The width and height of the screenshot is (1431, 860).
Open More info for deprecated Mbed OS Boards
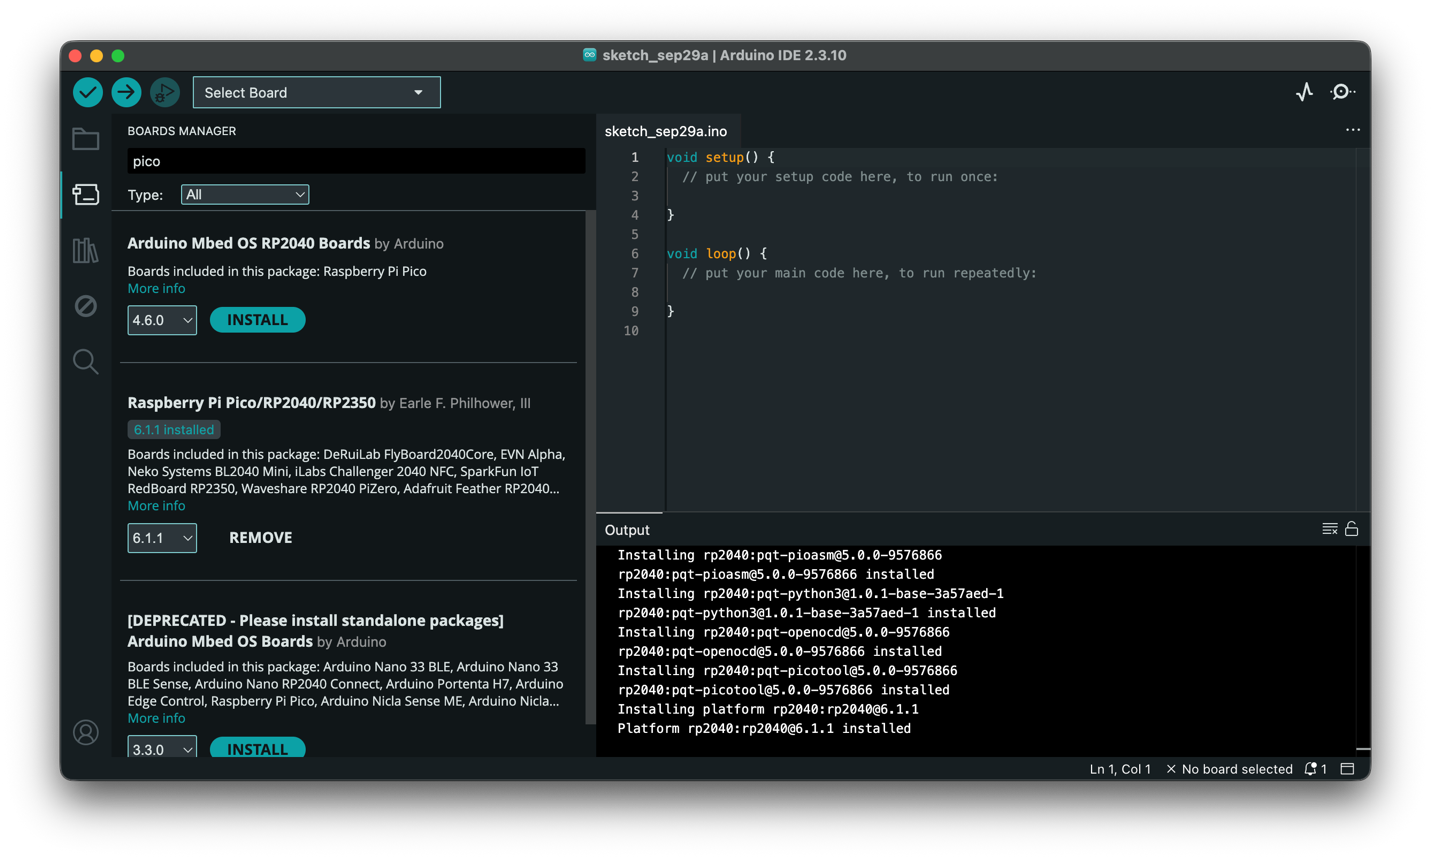tap(156, 718)
